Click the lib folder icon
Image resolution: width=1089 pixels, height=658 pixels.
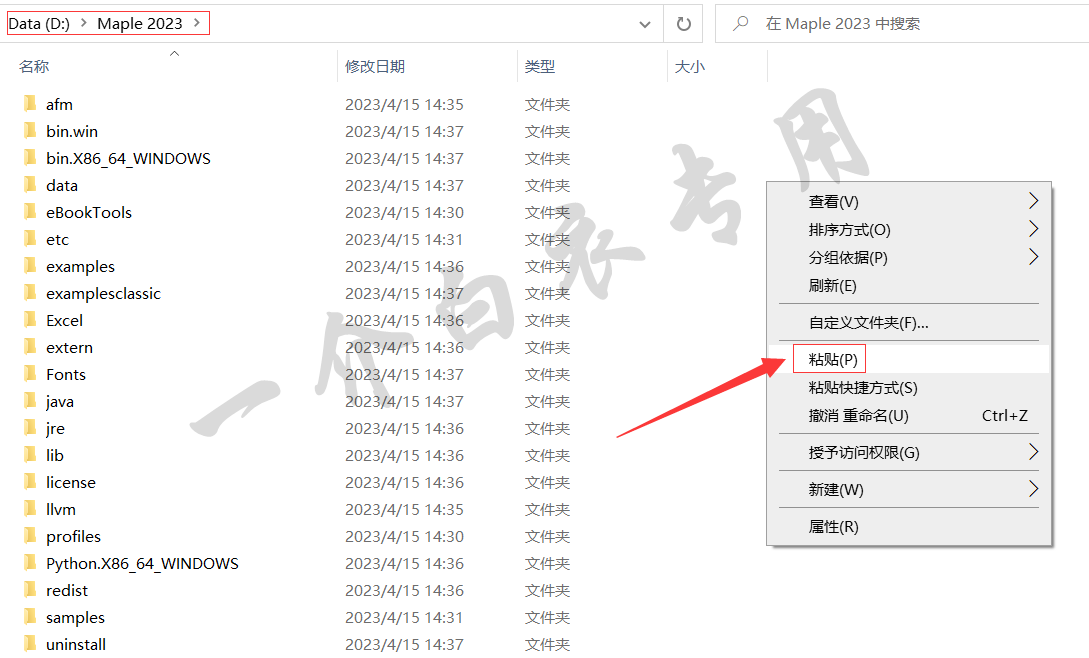(x=30, y=456)
